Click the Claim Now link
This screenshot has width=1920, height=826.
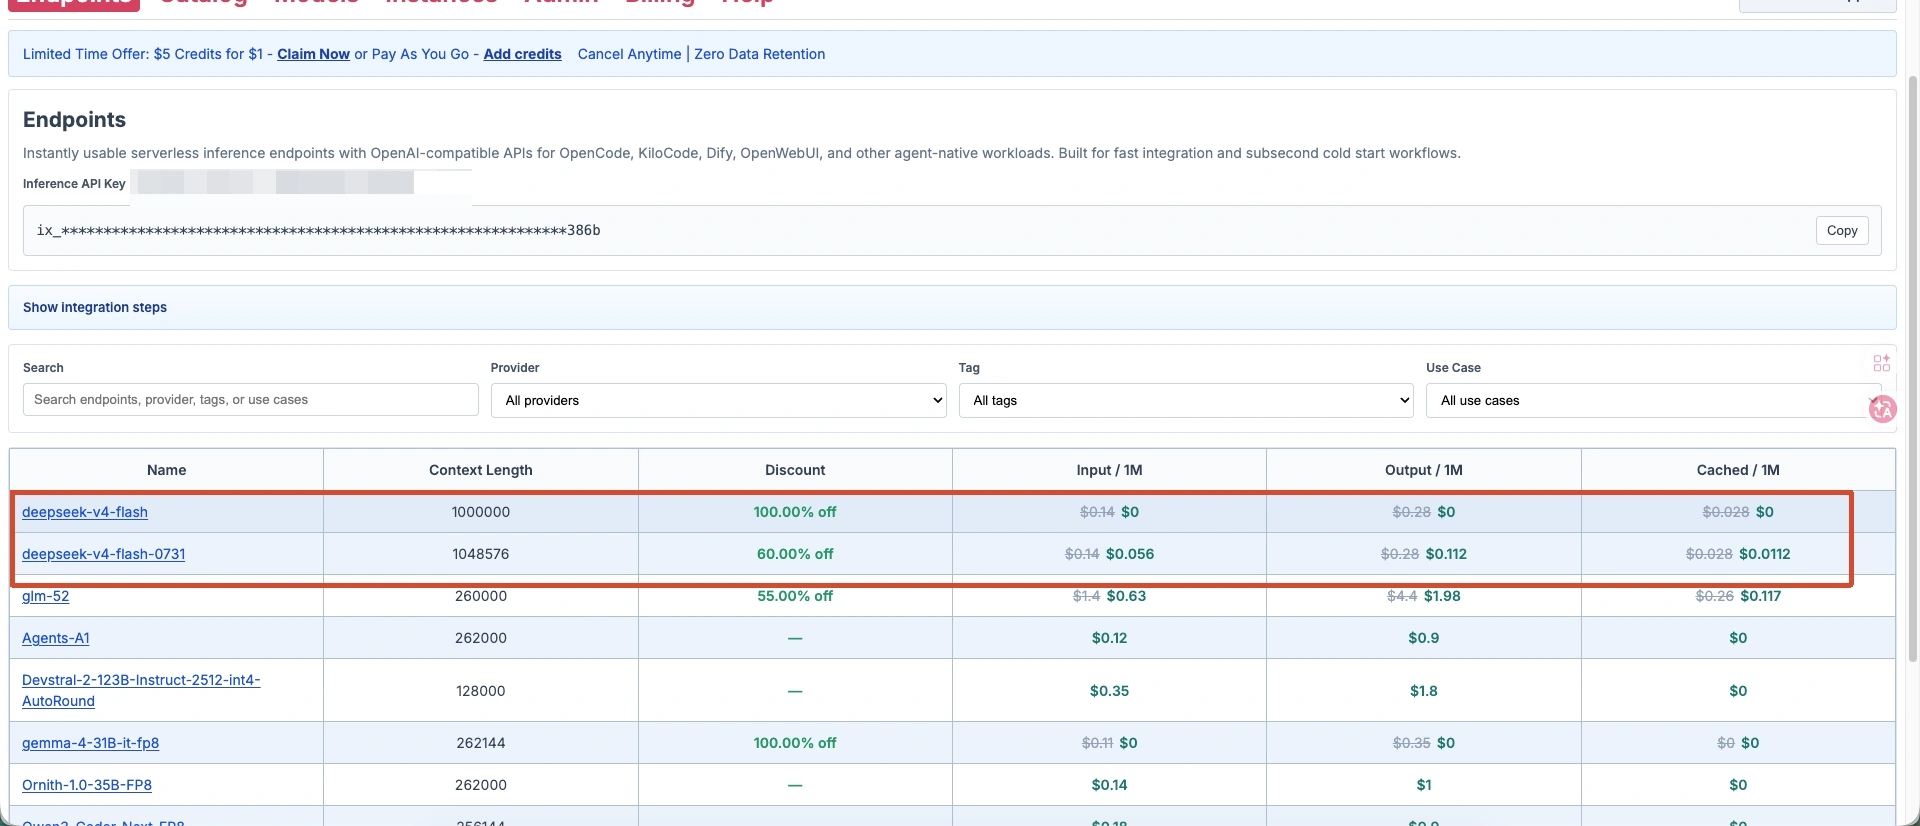[313, 54]
